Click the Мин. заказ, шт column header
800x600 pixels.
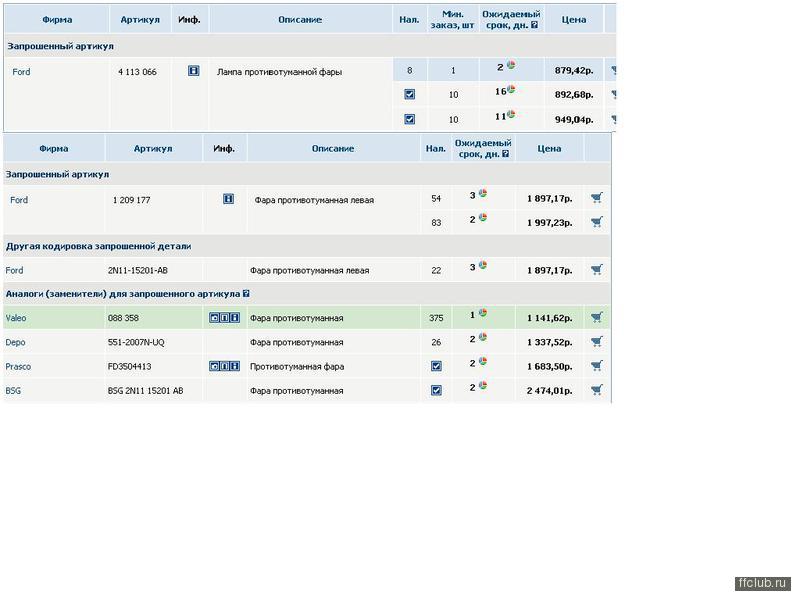click(x=453, y=19)
